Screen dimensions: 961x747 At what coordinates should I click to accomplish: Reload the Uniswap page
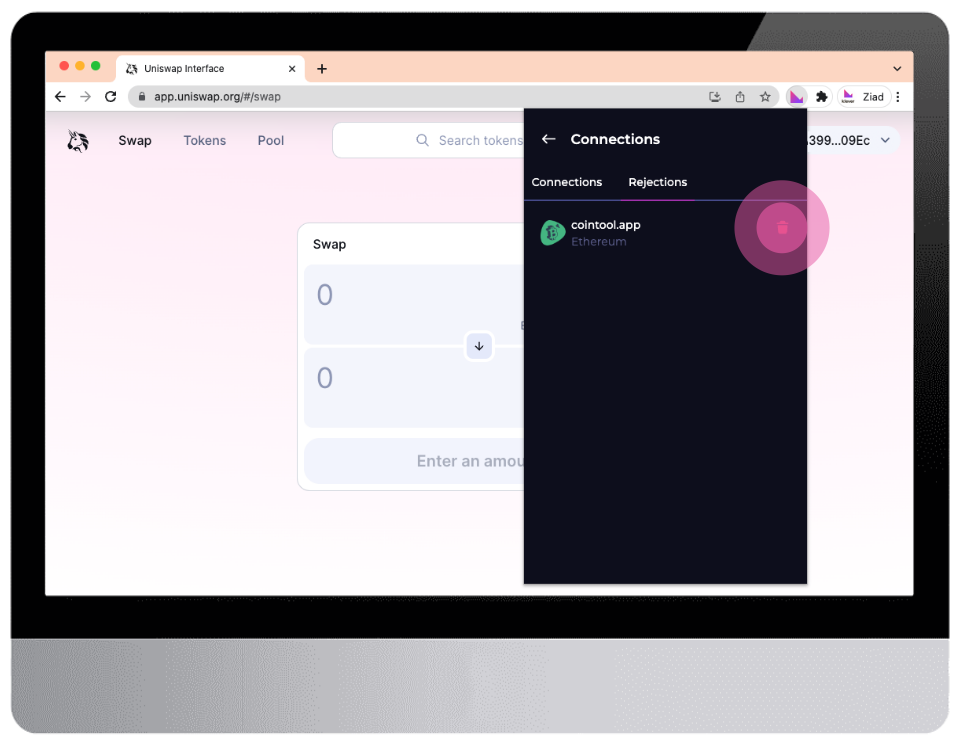[110, 97]
